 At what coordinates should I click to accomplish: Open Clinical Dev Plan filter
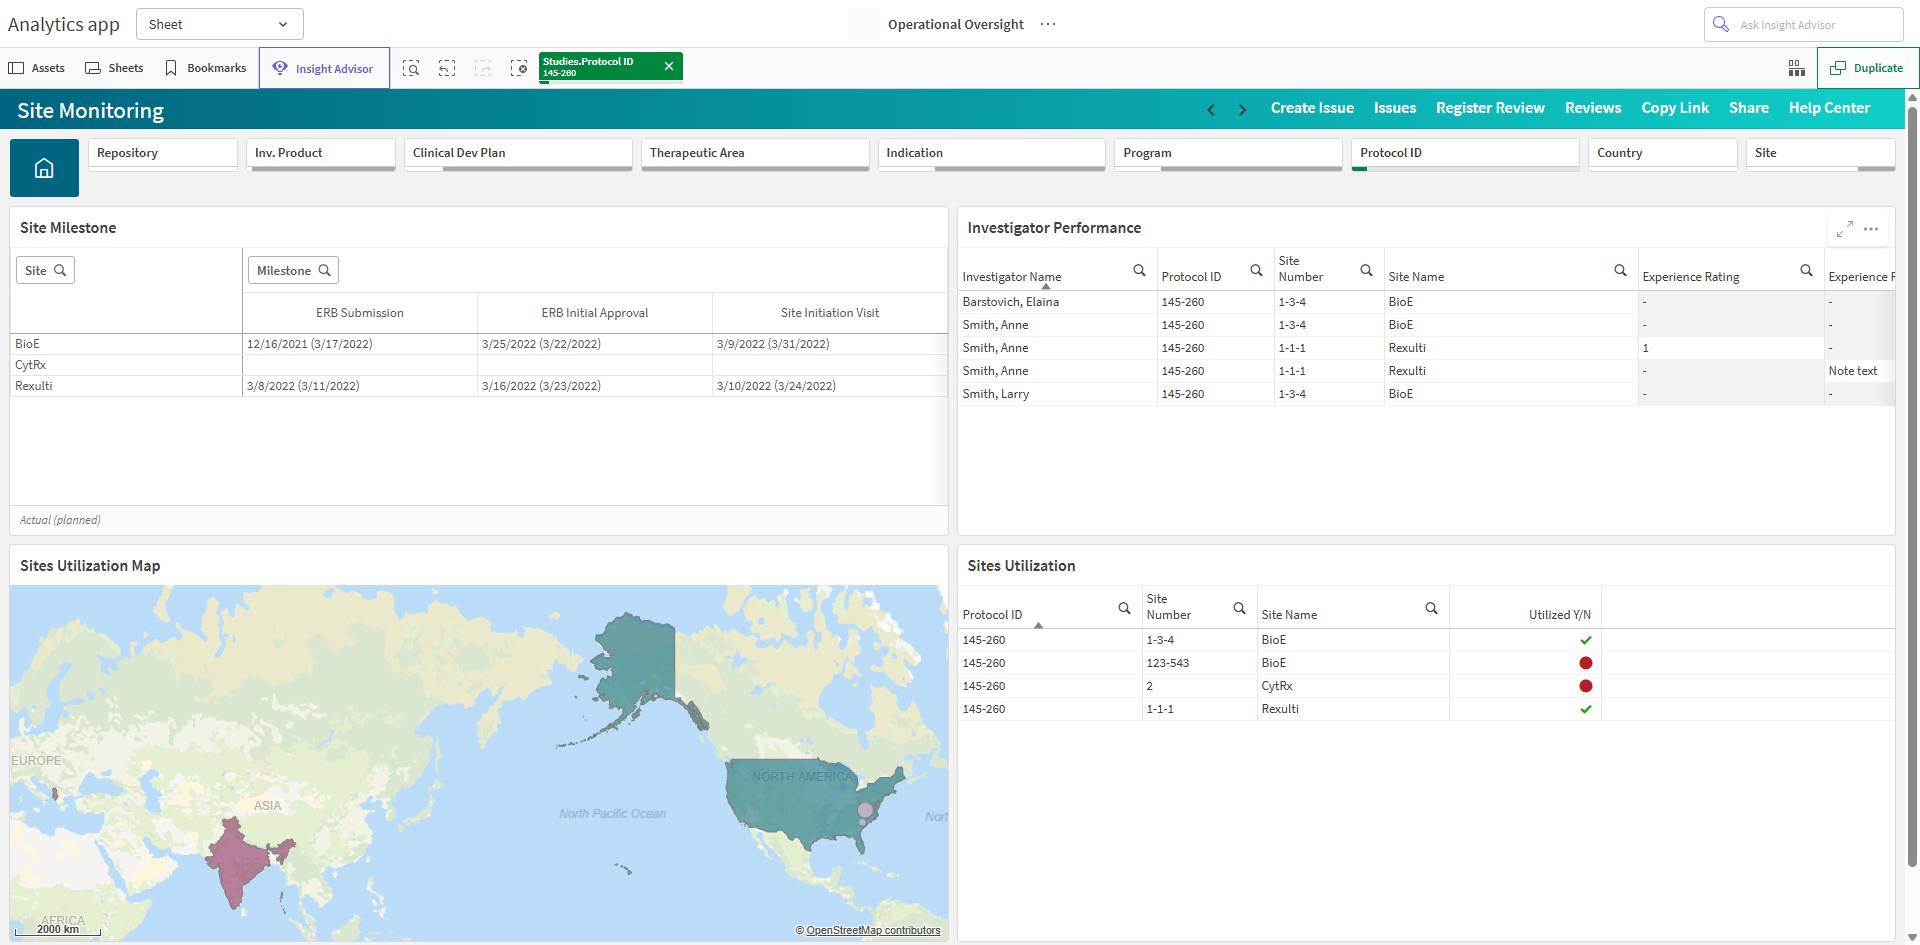[x=518, y=154]
